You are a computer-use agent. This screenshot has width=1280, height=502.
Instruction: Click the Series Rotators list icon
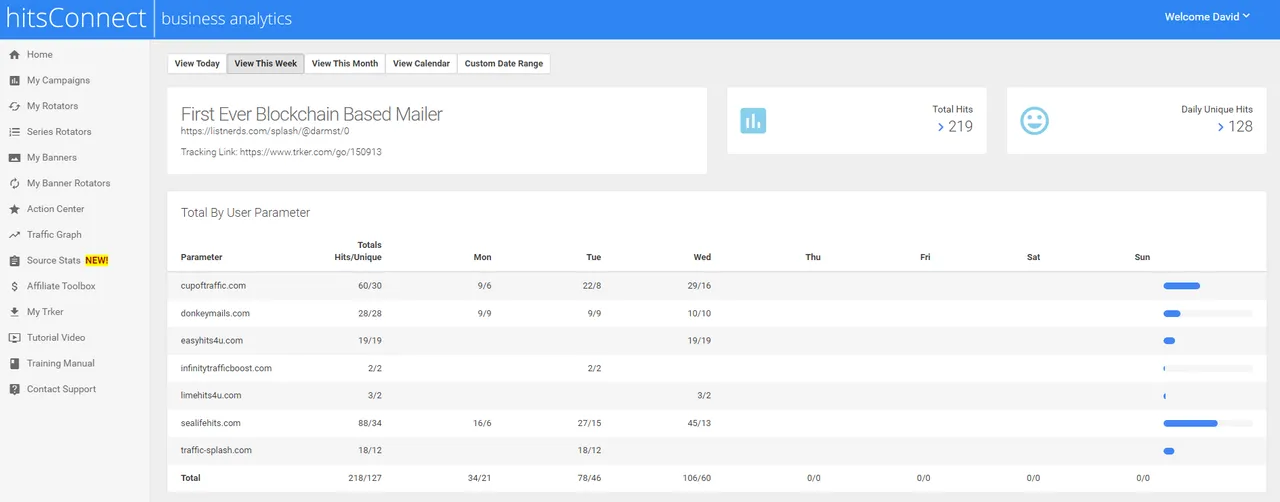point(14,132)
